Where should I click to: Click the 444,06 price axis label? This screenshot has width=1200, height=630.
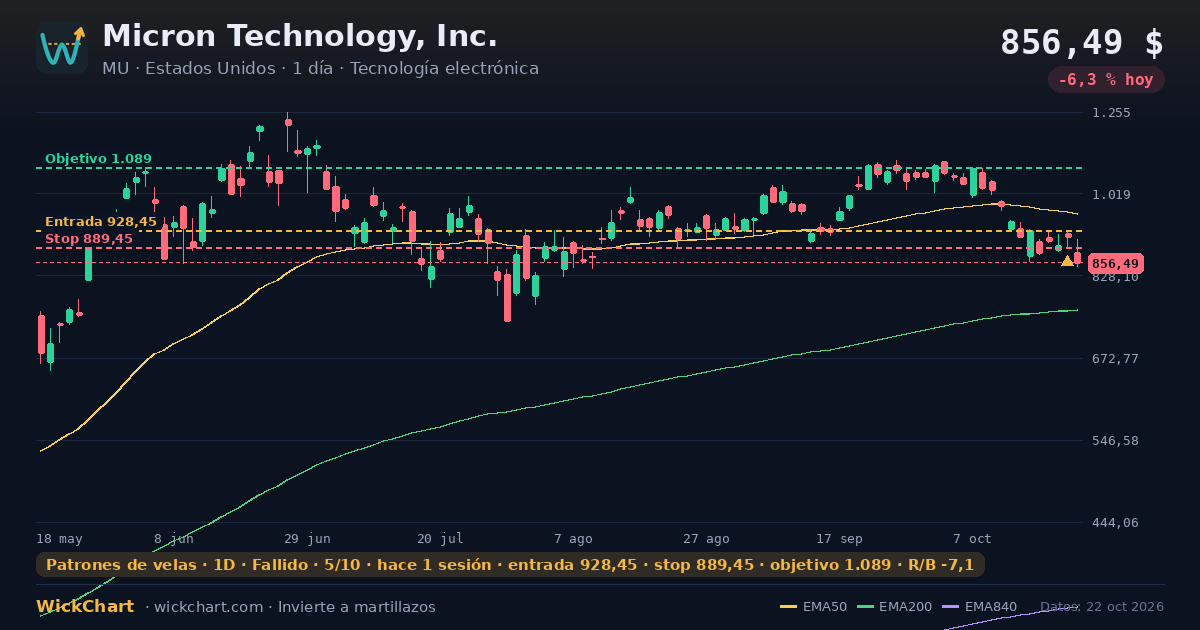[1115, 523]
